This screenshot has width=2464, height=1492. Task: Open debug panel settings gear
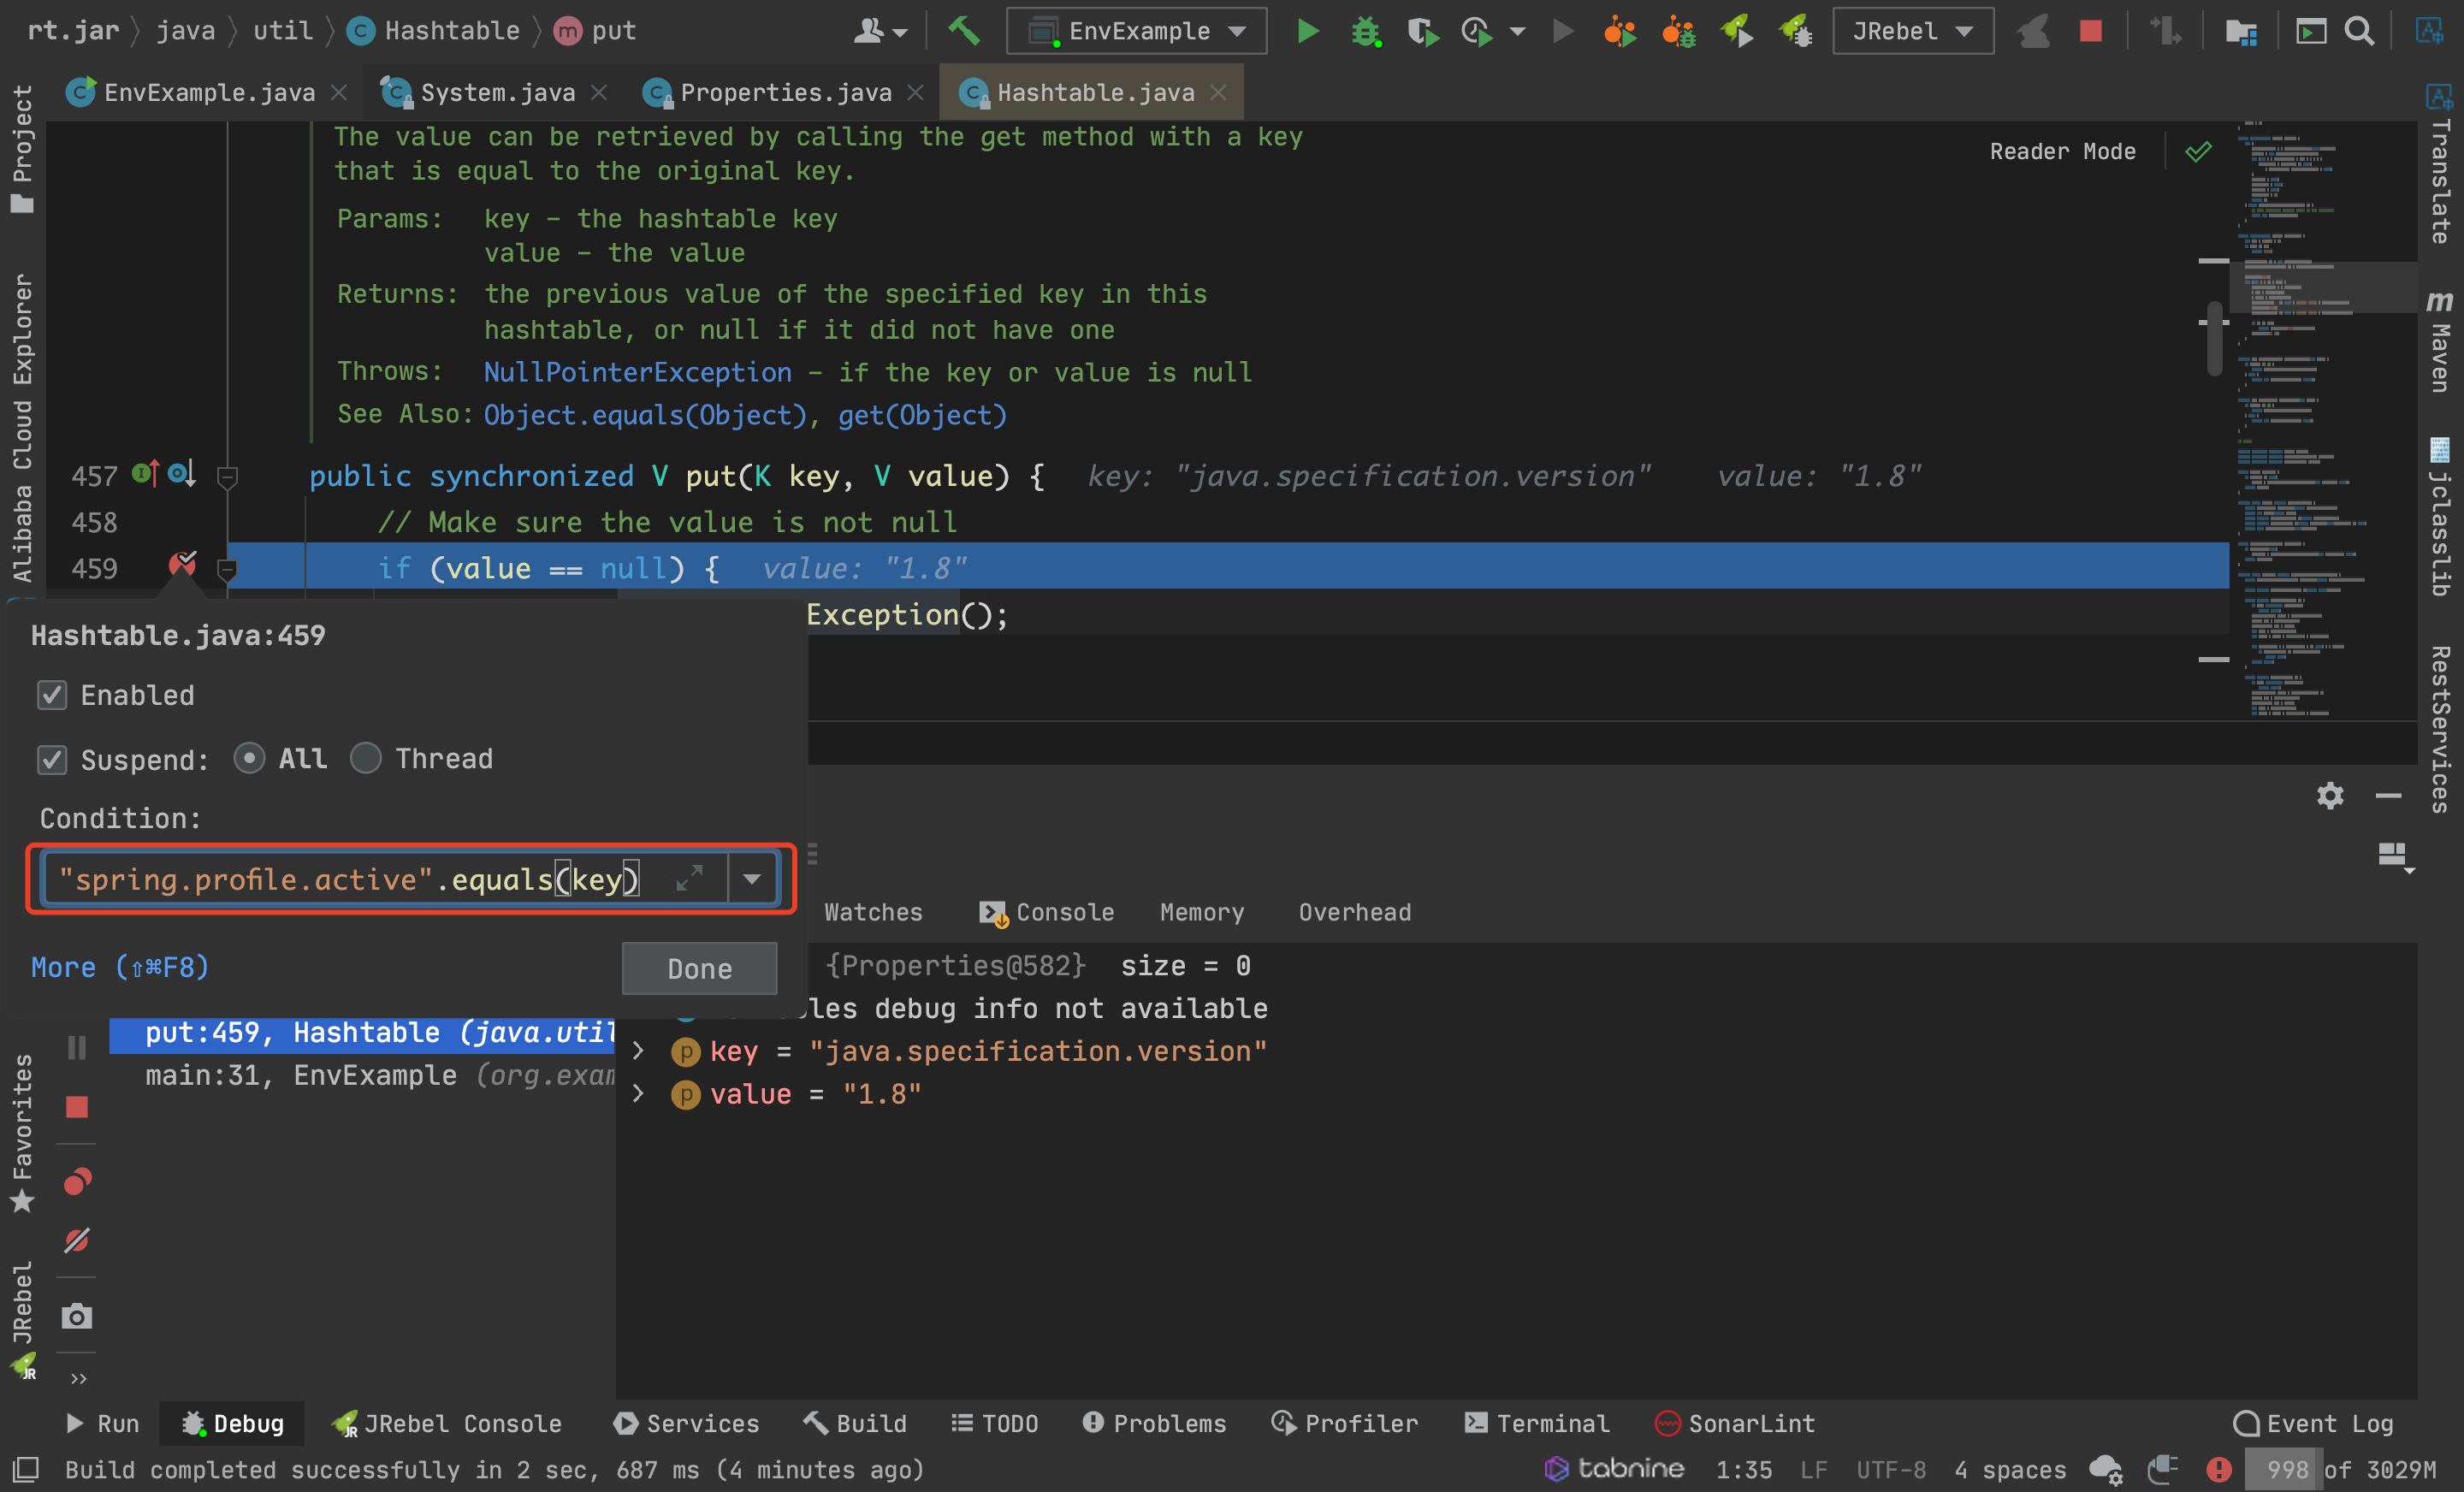coord(2330,796)
